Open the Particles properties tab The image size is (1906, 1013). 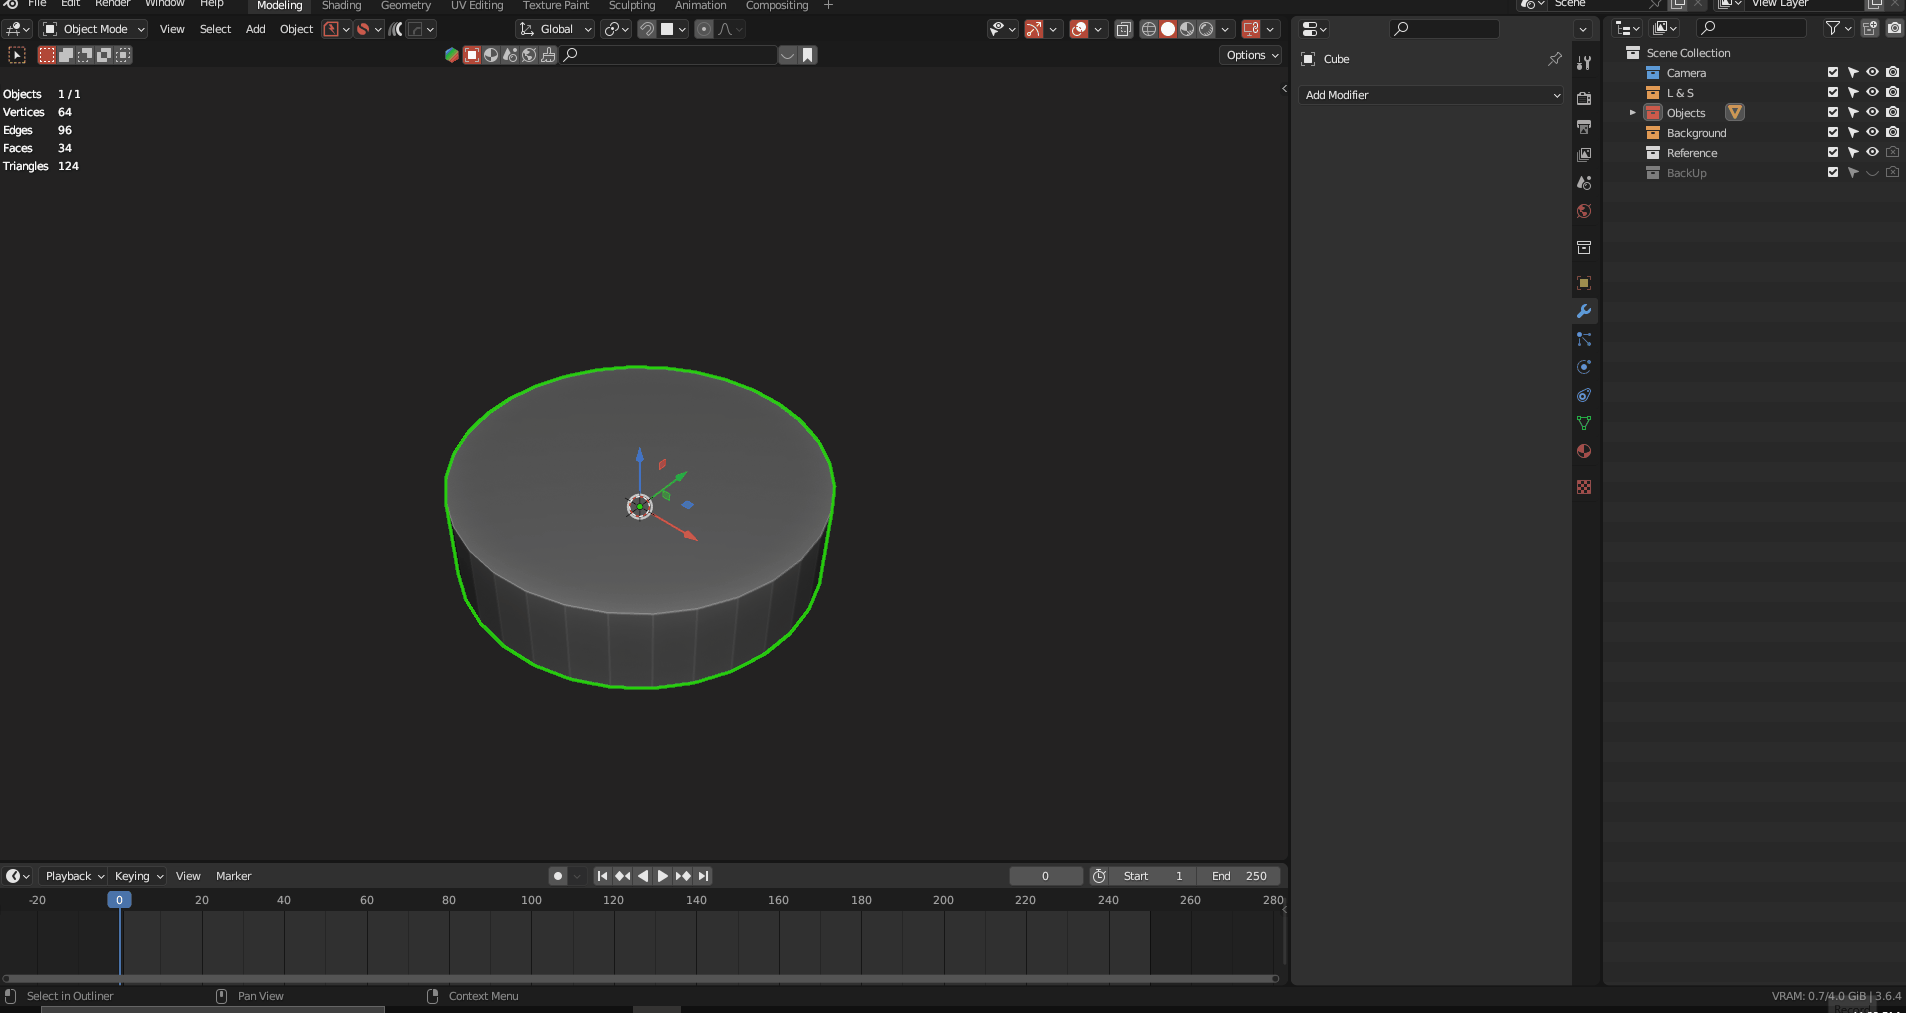pyautogui.click(x=1584, y=339)
